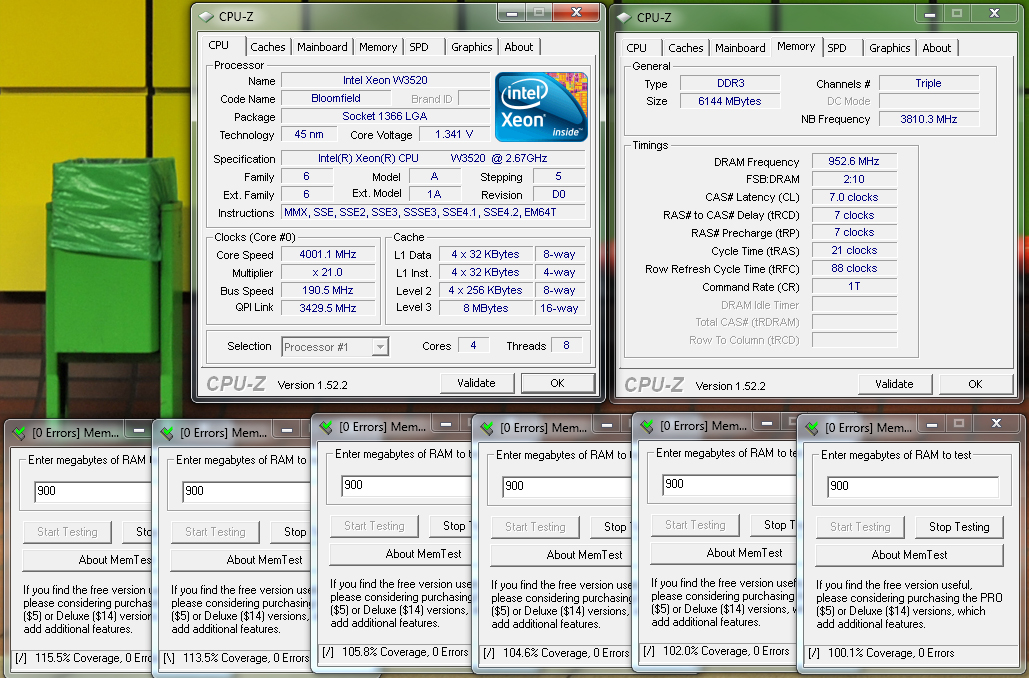1029x678 pixels.
Task: Click About MemTest in the 113.5% Coverage window
Action: 240,560
